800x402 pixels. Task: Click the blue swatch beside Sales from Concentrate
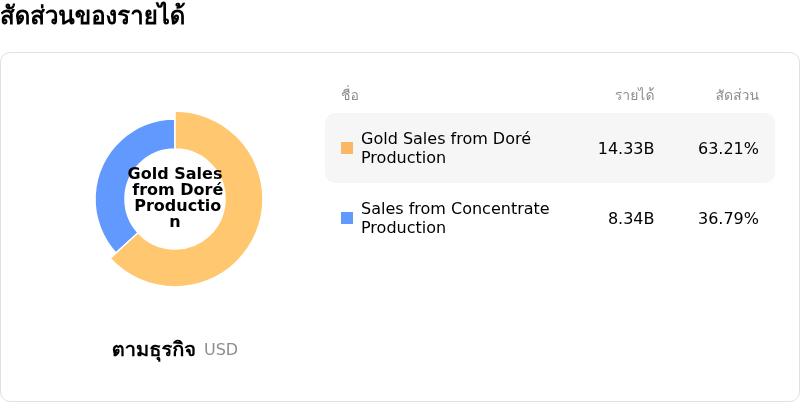pyautogui.click(x=347, y=218)
